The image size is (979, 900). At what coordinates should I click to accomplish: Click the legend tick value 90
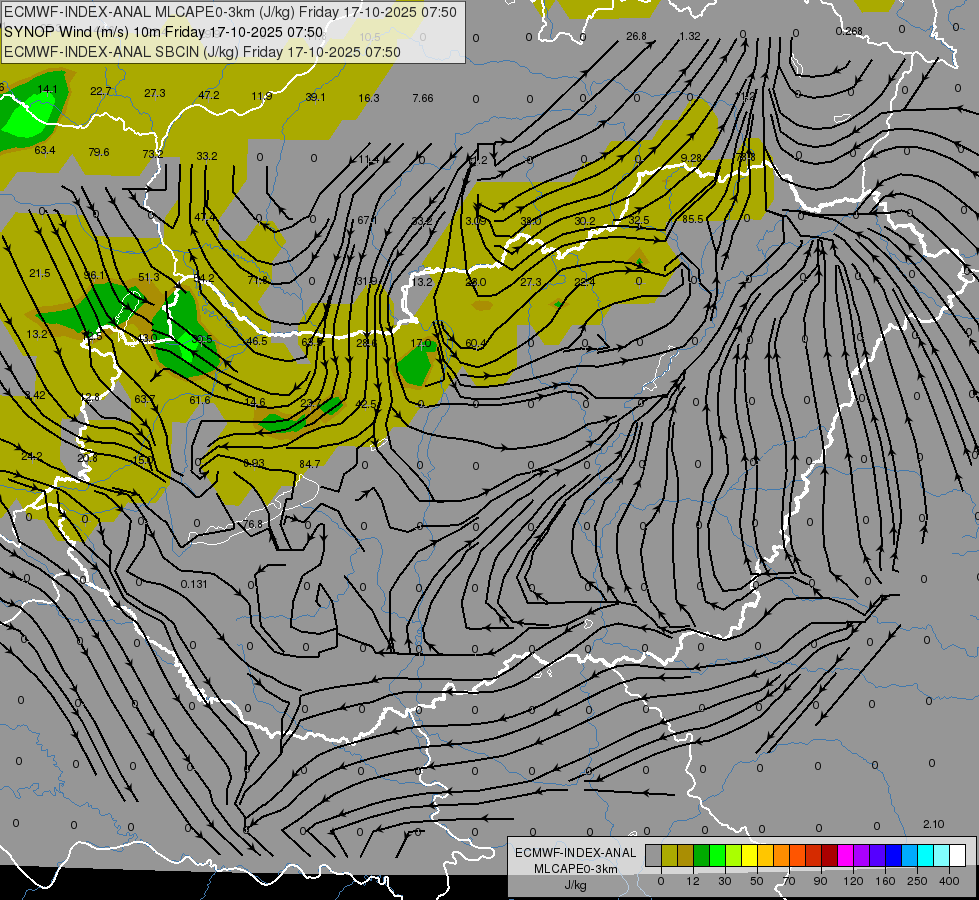pos(820,881)
